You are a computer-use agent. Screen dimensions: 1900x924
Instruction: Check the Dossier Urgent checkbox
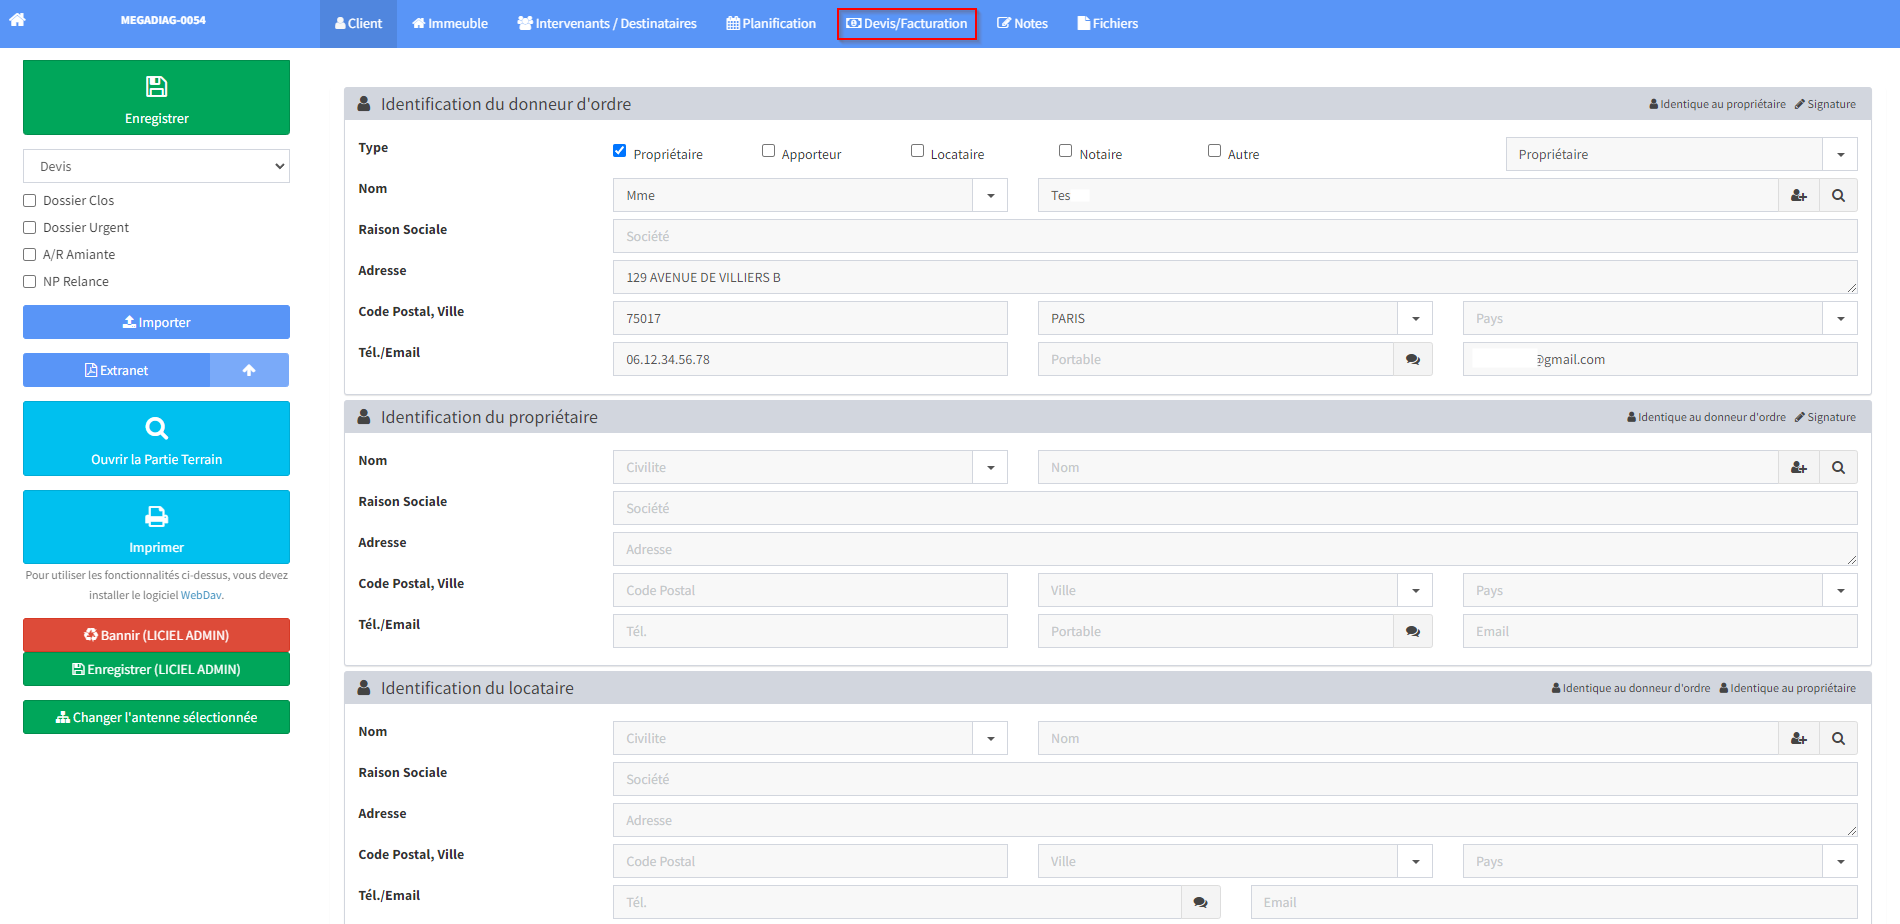(30, 227)
